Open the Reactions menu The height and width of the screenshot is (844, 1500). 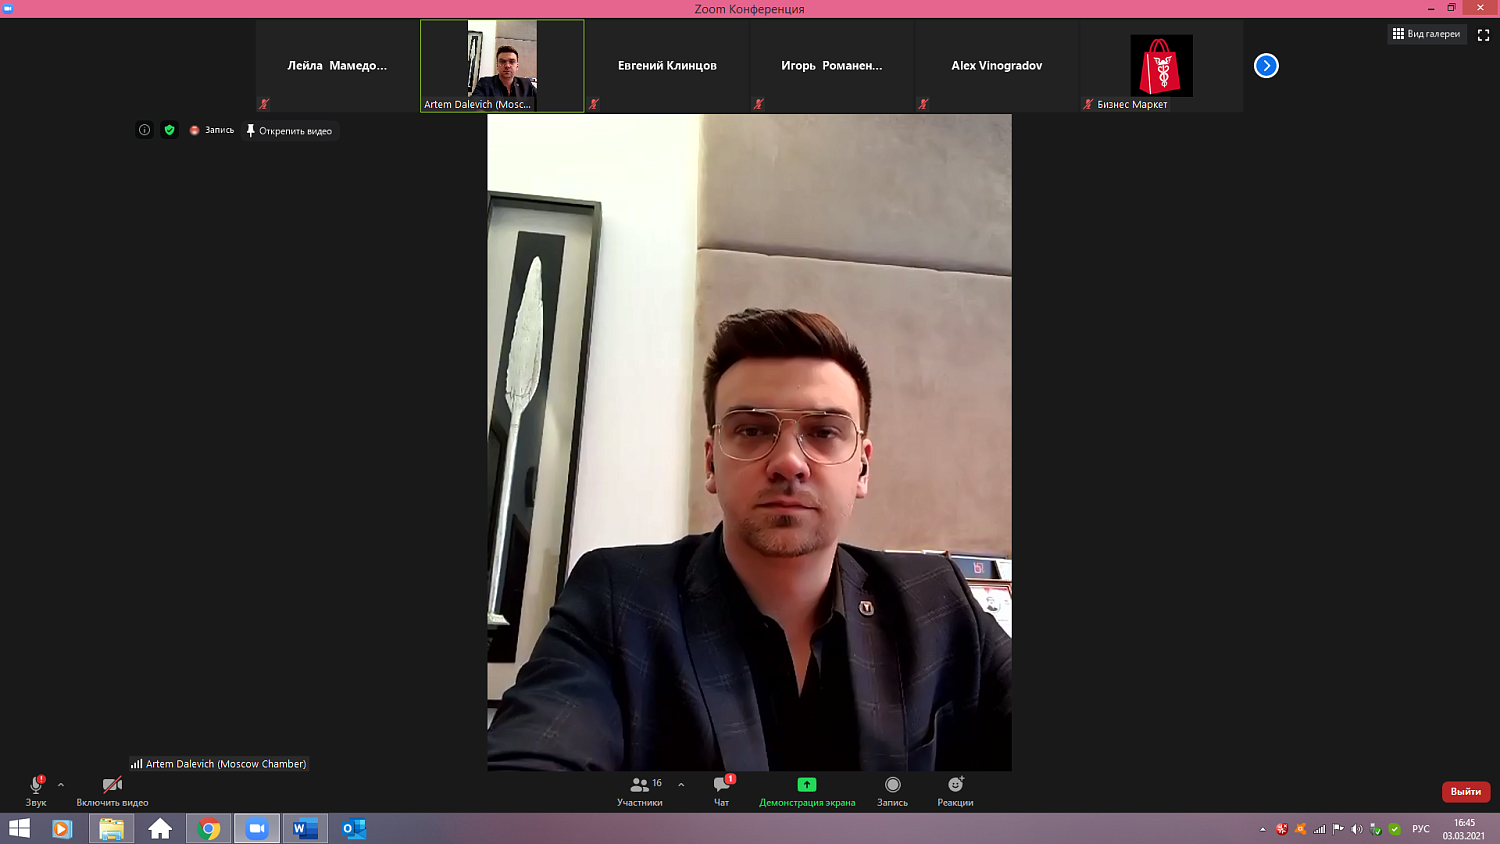tap(955, 790)
